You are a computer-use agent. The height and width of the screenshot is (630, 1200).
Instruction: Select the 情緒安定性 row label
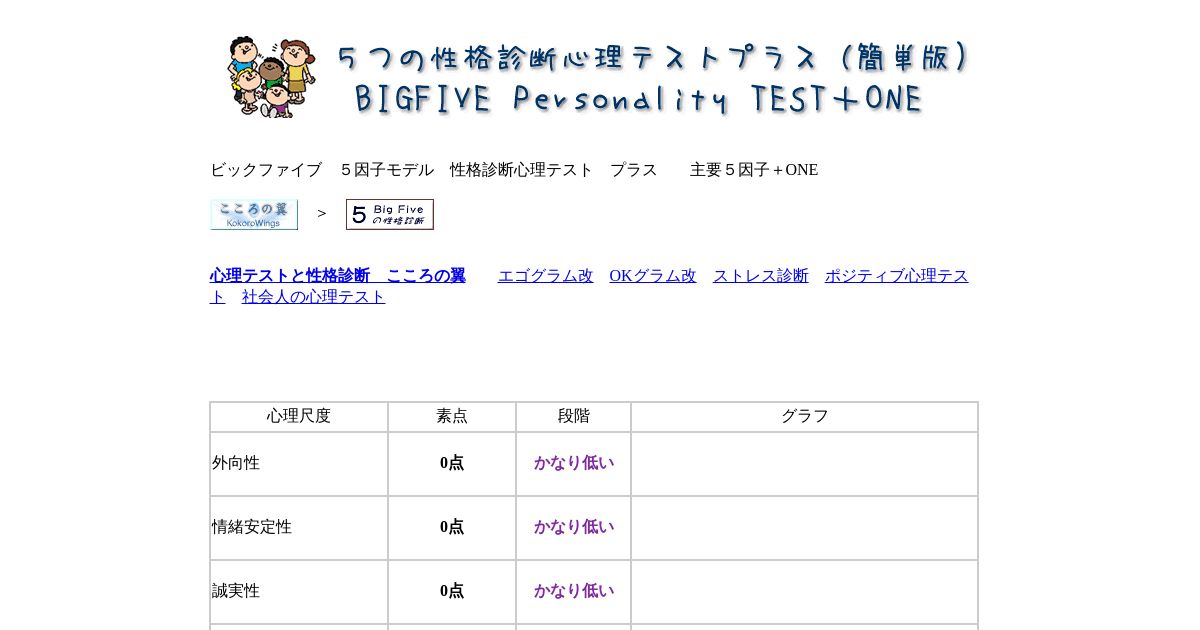(252, 527)
